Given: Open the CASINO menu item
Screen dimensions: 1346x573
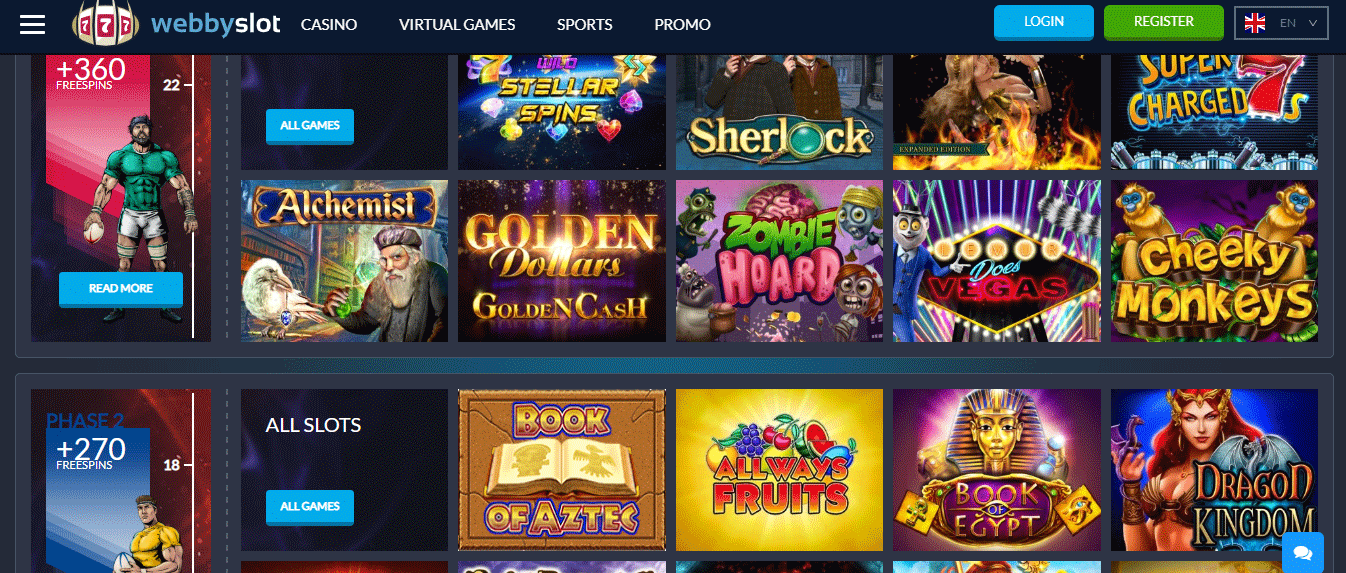Looking at the screenshot, I should tap(329, 25).
